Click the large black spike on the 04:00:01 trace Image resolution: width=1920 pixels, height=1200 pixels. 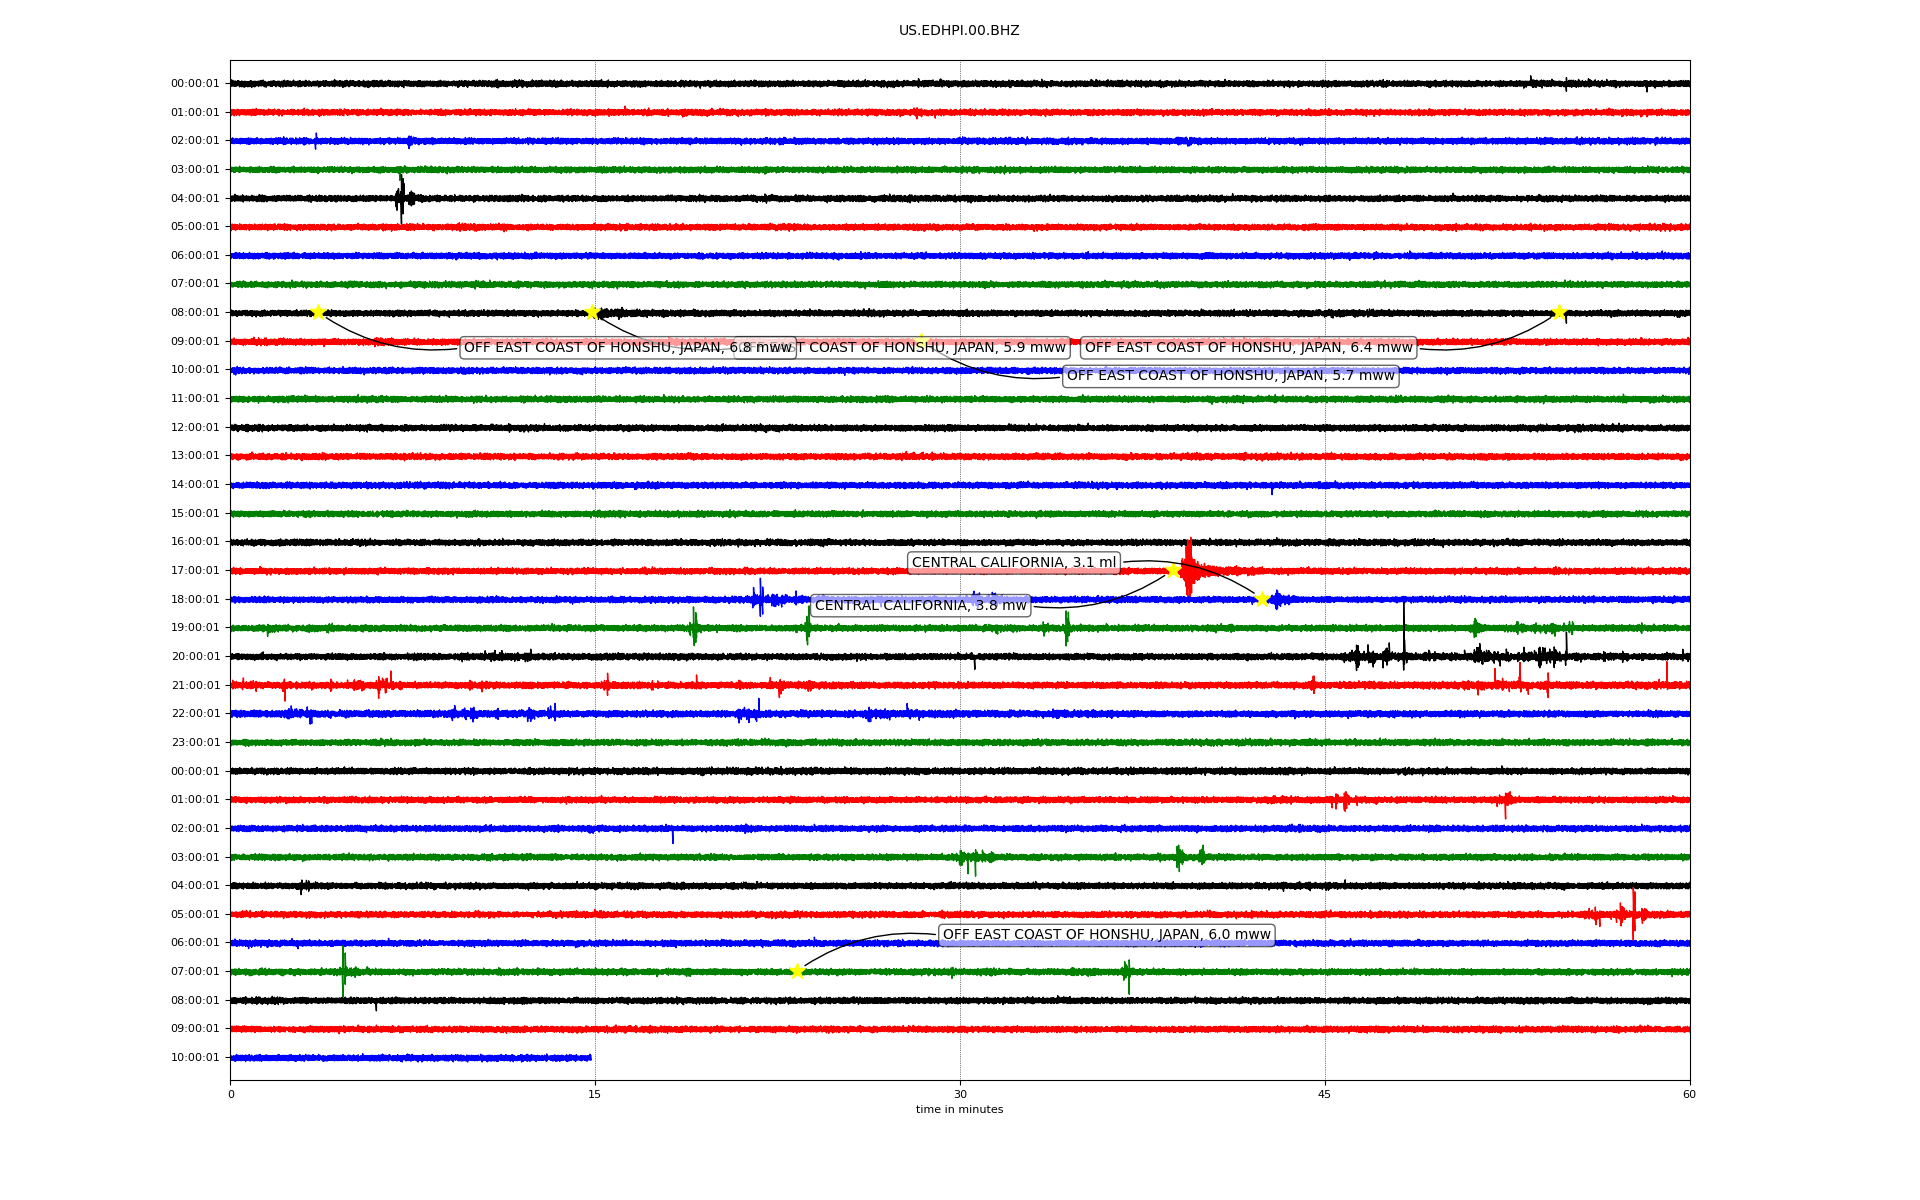point(401,197)
